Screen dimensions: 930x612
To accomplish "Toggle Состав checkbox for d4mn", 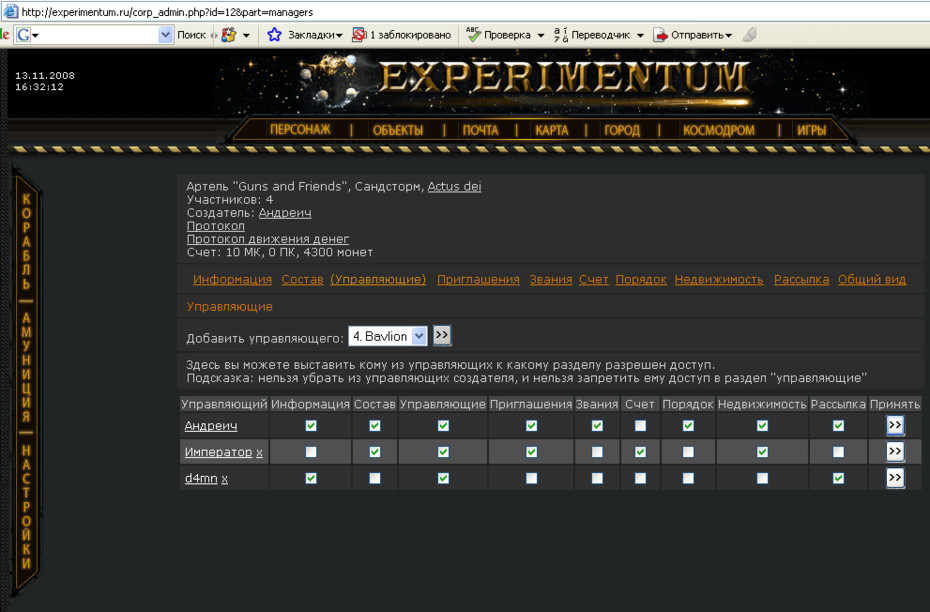I will click(374, 477).
